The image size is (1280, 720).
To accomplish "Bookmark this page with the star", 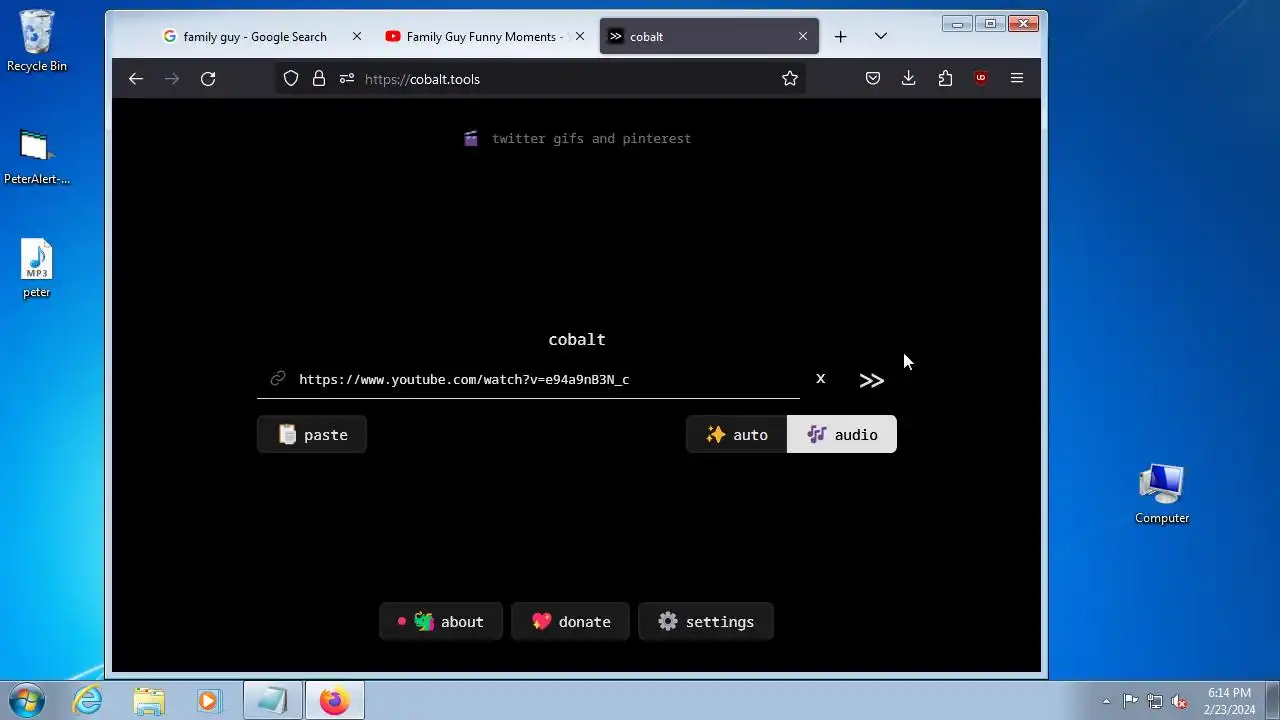I will 790,79.
